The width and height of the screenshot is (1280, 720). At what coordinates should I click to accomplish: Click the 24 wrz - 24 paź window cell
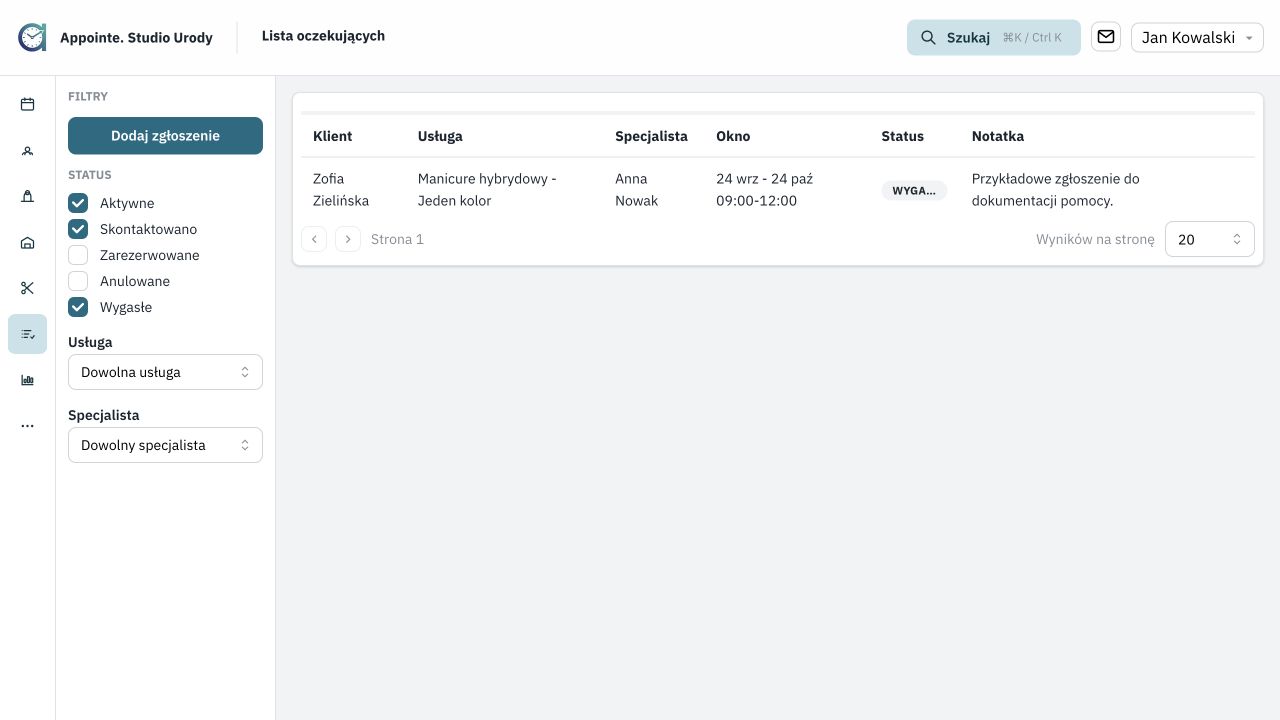(x=764, y=190)
